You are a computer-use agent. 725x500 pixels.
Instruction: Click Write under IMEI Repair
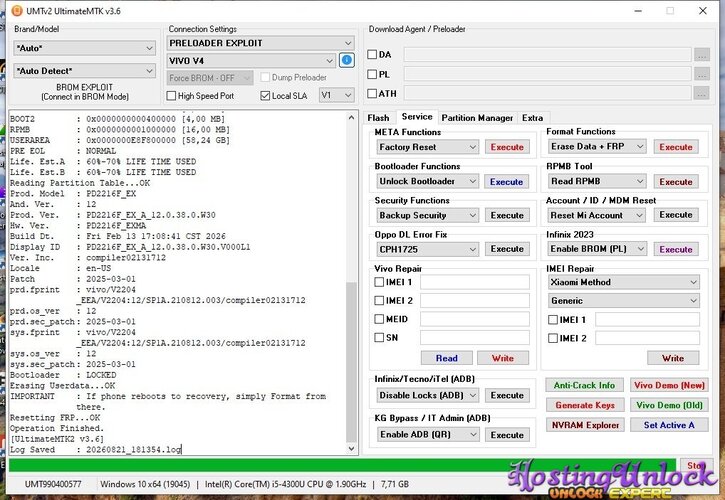coord(673,358)
